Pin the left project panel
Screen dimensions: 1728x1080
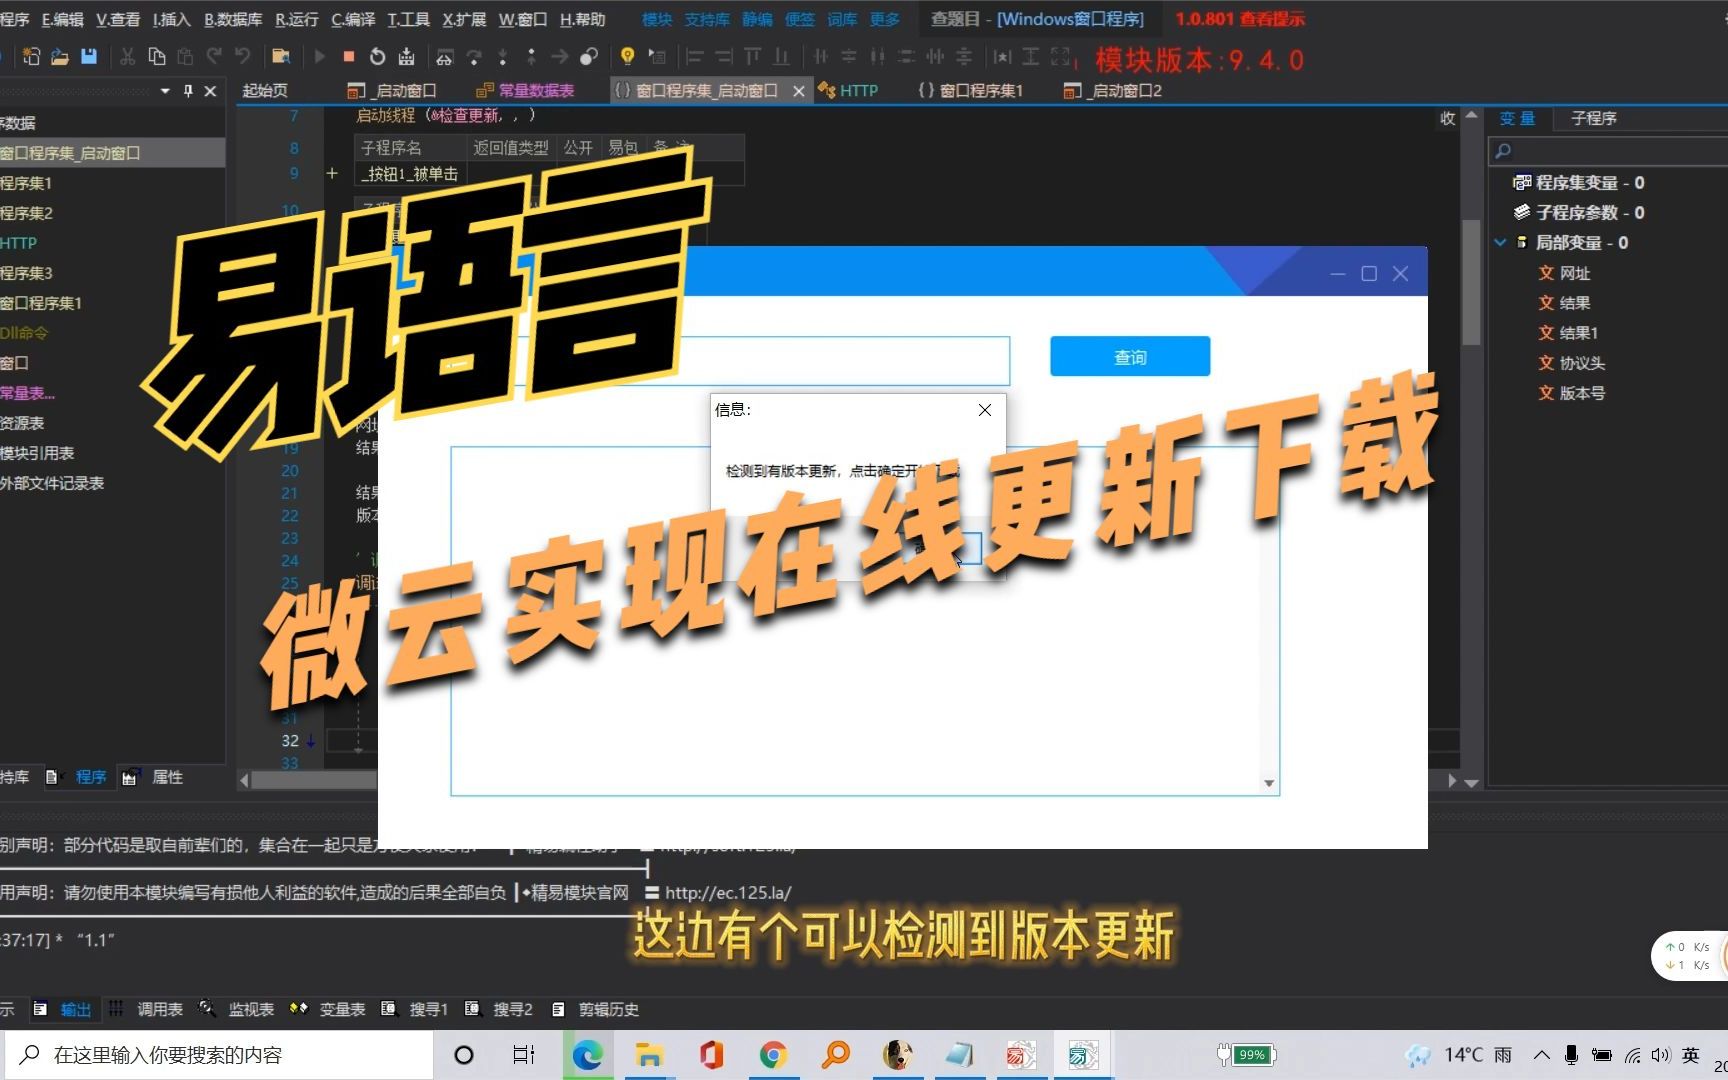point(188,91)
